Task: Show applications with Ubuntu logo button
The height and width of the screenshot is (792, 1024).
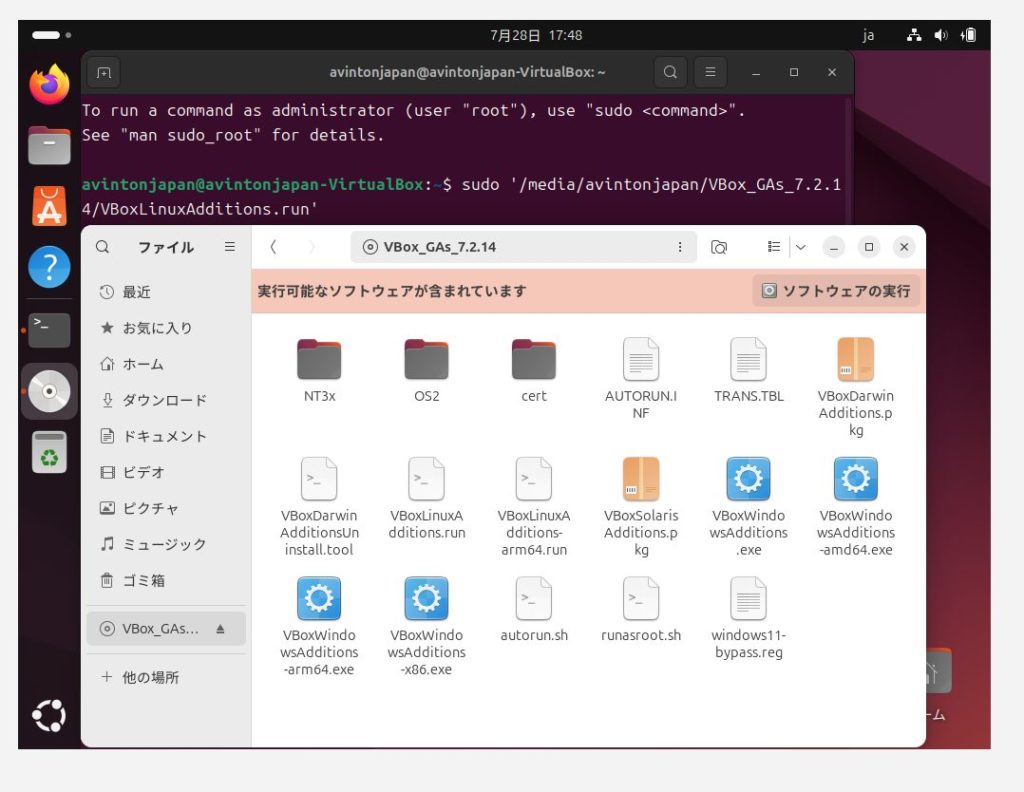Action: click(49, 716)
